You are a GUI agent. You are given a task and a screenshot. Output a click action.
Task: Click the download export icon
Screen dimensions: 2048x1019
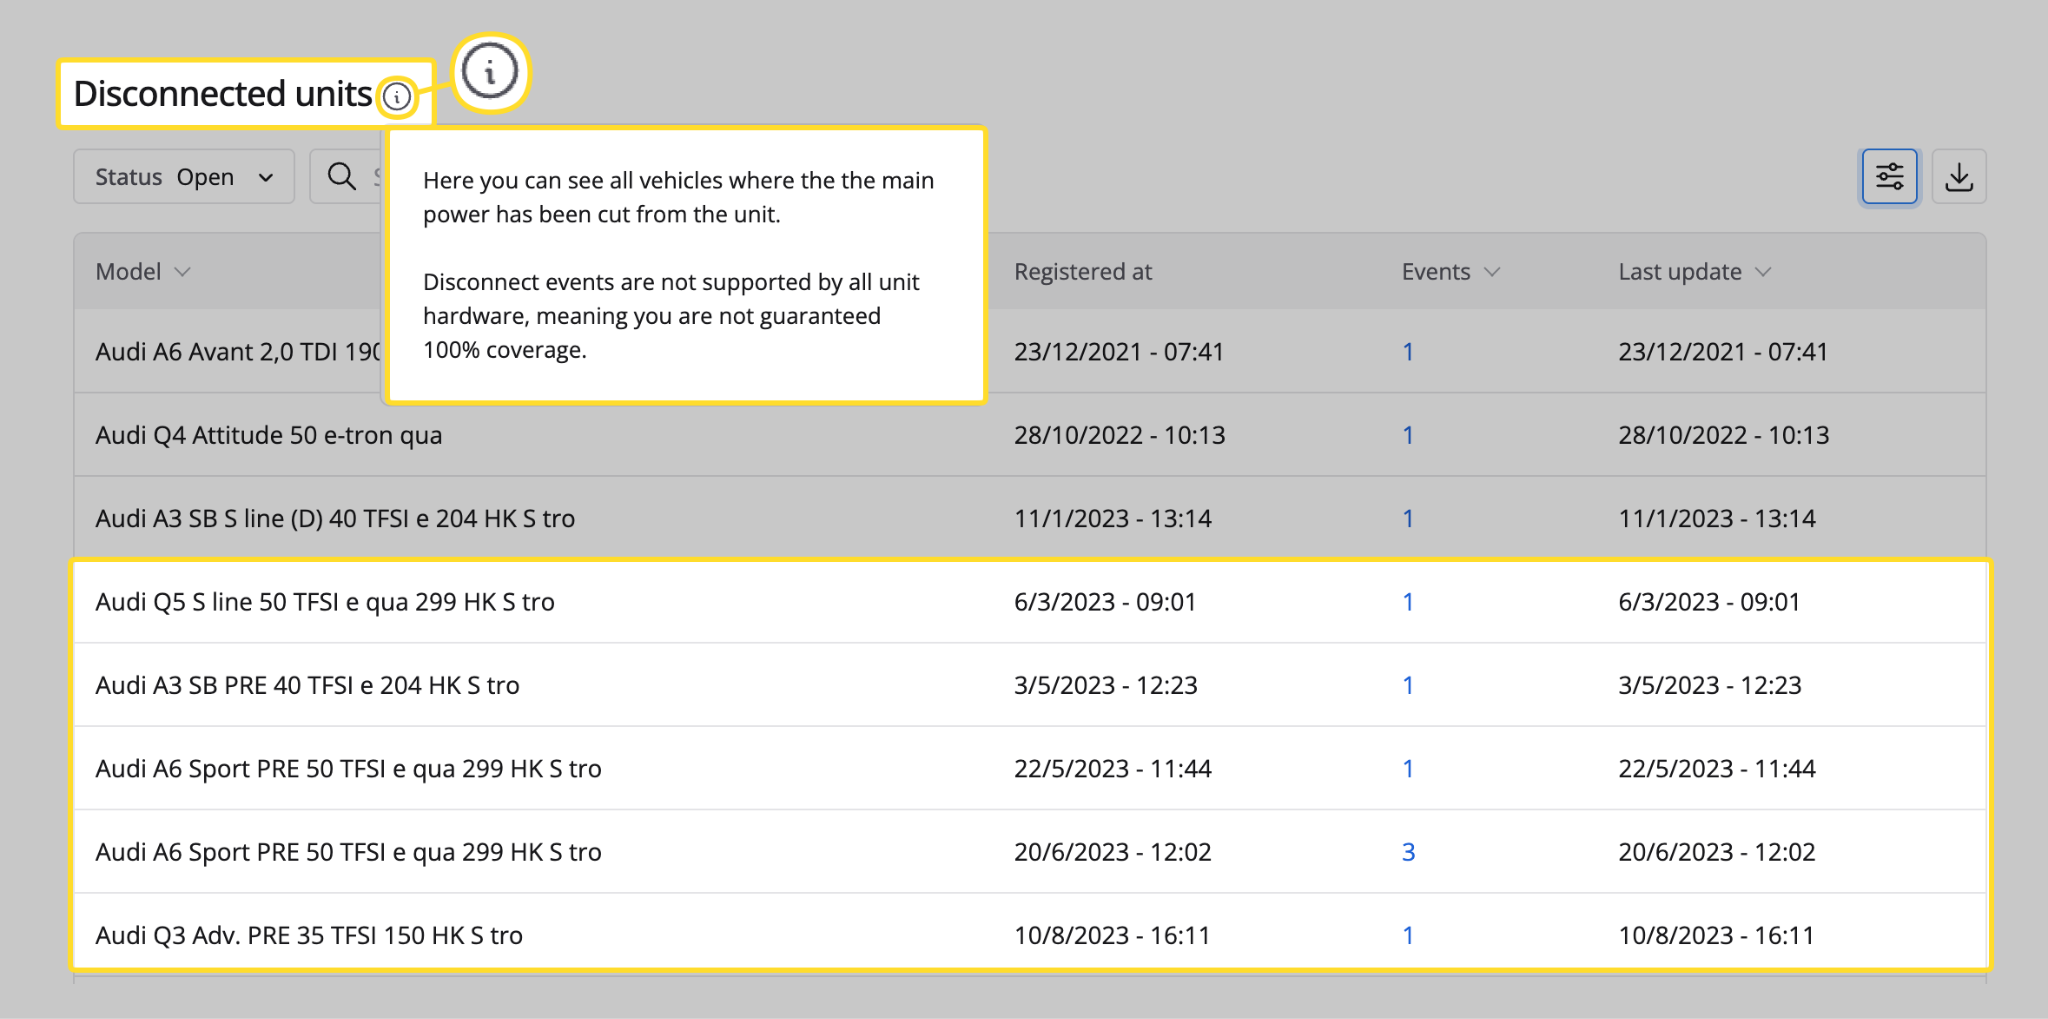[x=1958, y=177]
